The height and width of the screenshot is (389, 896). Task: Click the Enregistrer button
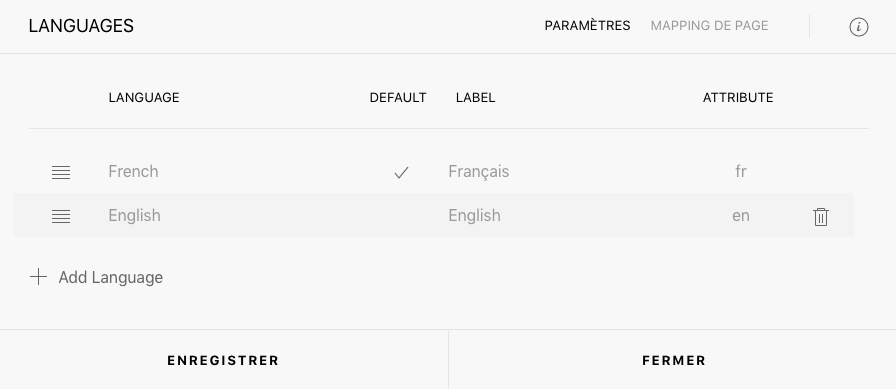[223, 360]
